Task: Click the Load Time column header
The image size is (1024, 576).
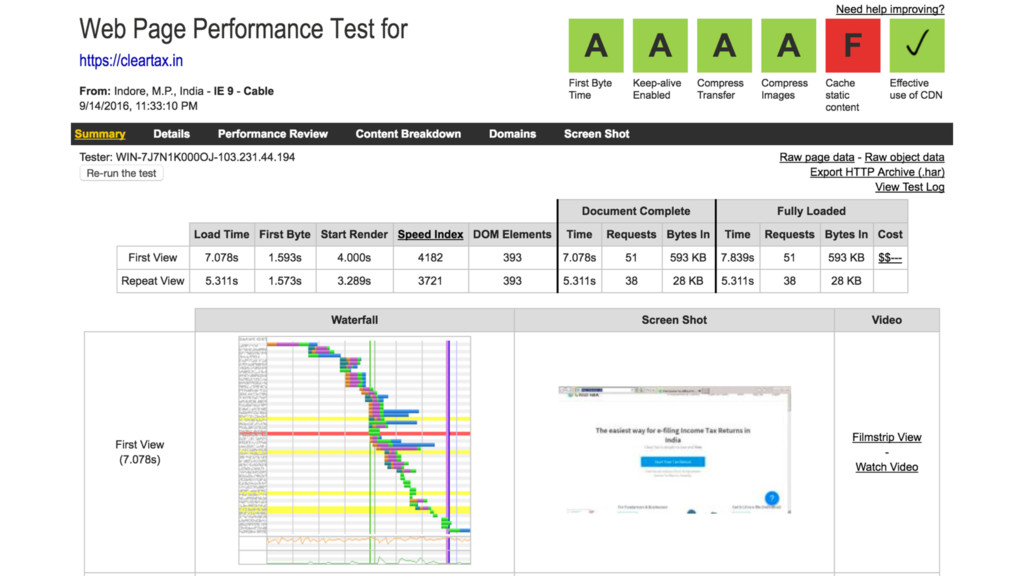Action: tap(221, 234)
